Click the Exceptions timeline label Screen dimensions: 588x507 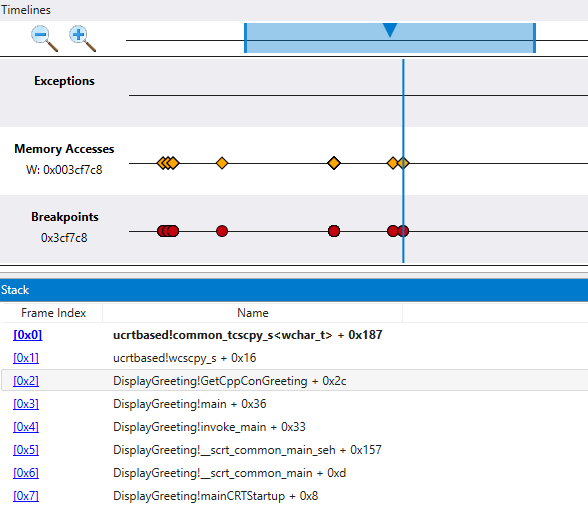[64, 81]
